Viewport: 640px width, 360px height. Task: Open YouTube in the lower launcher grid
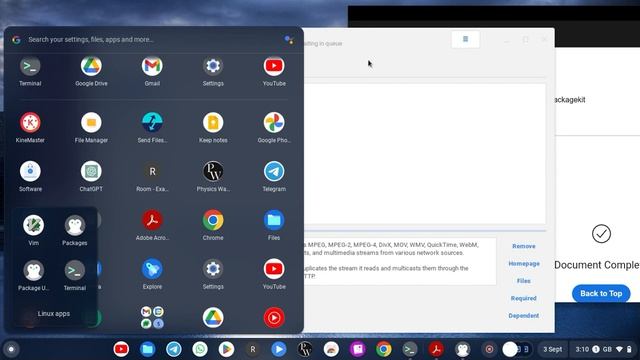274,269
